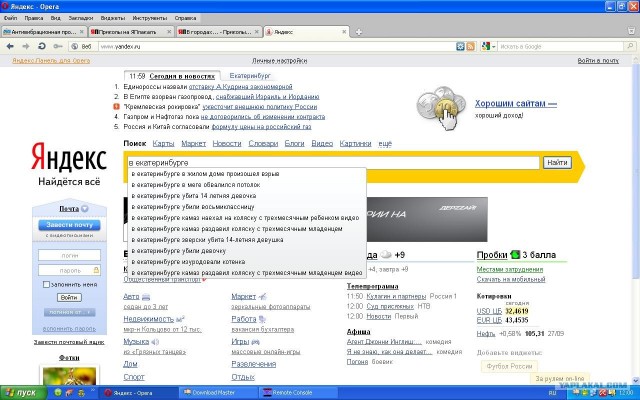
Task: Open the Файл menu
Action: [10, 18]
